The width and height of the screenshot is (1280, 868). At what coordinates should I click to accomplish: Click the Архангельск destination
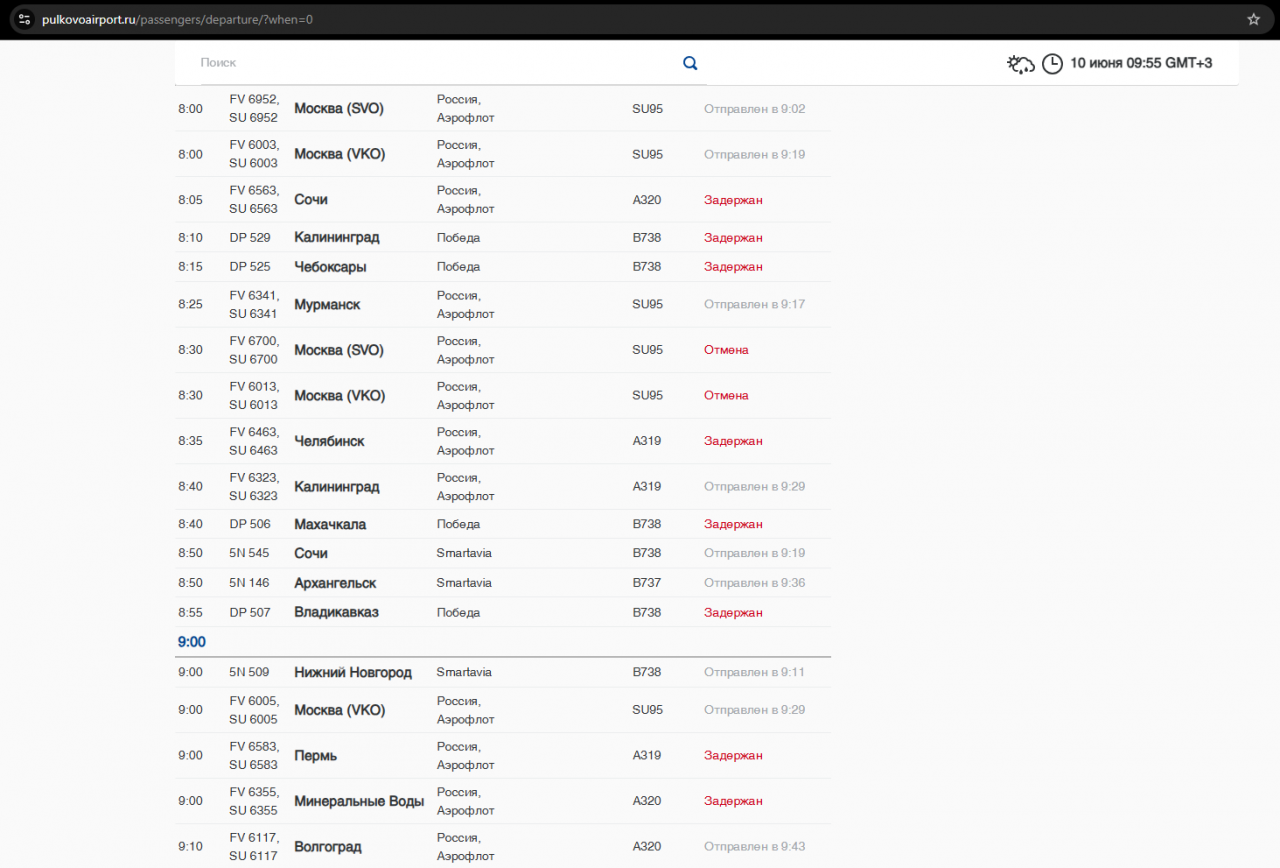click(x=335, y=583)
